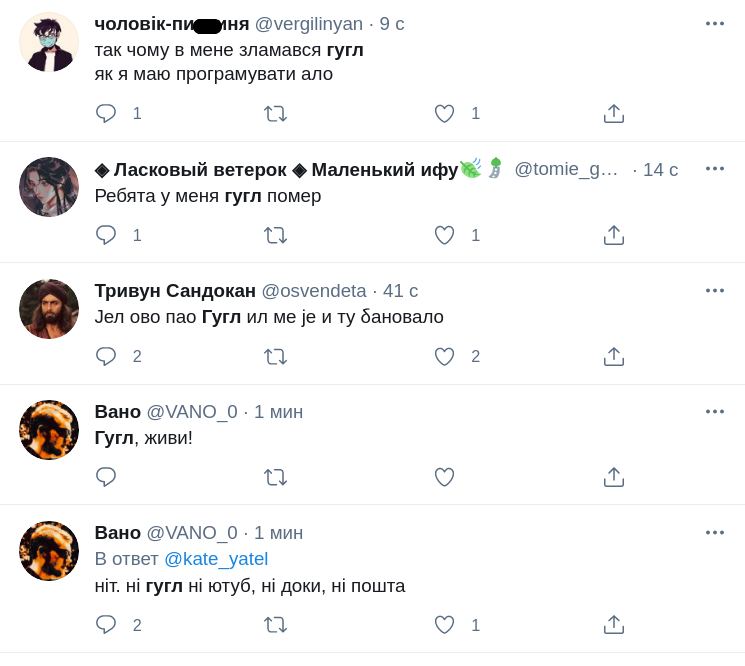Open the @kate_yatel mention link

[x=216, y=559]
